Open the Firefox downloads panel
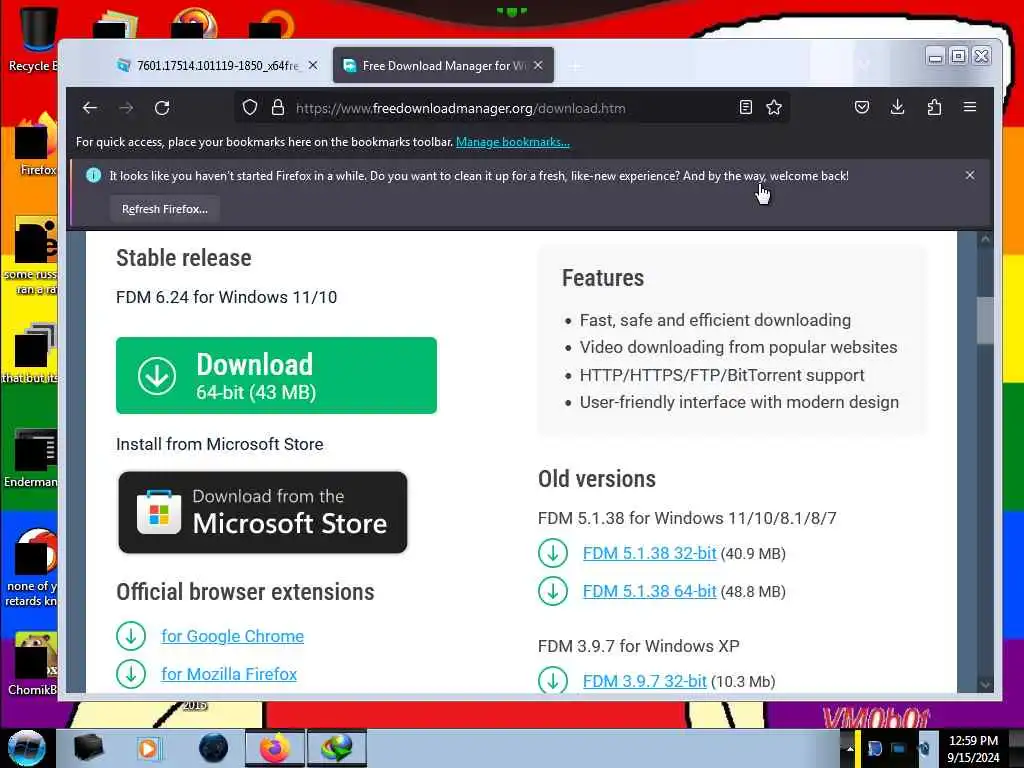Viewport: 1024px width, 768px height. click(x=898, y=107)
